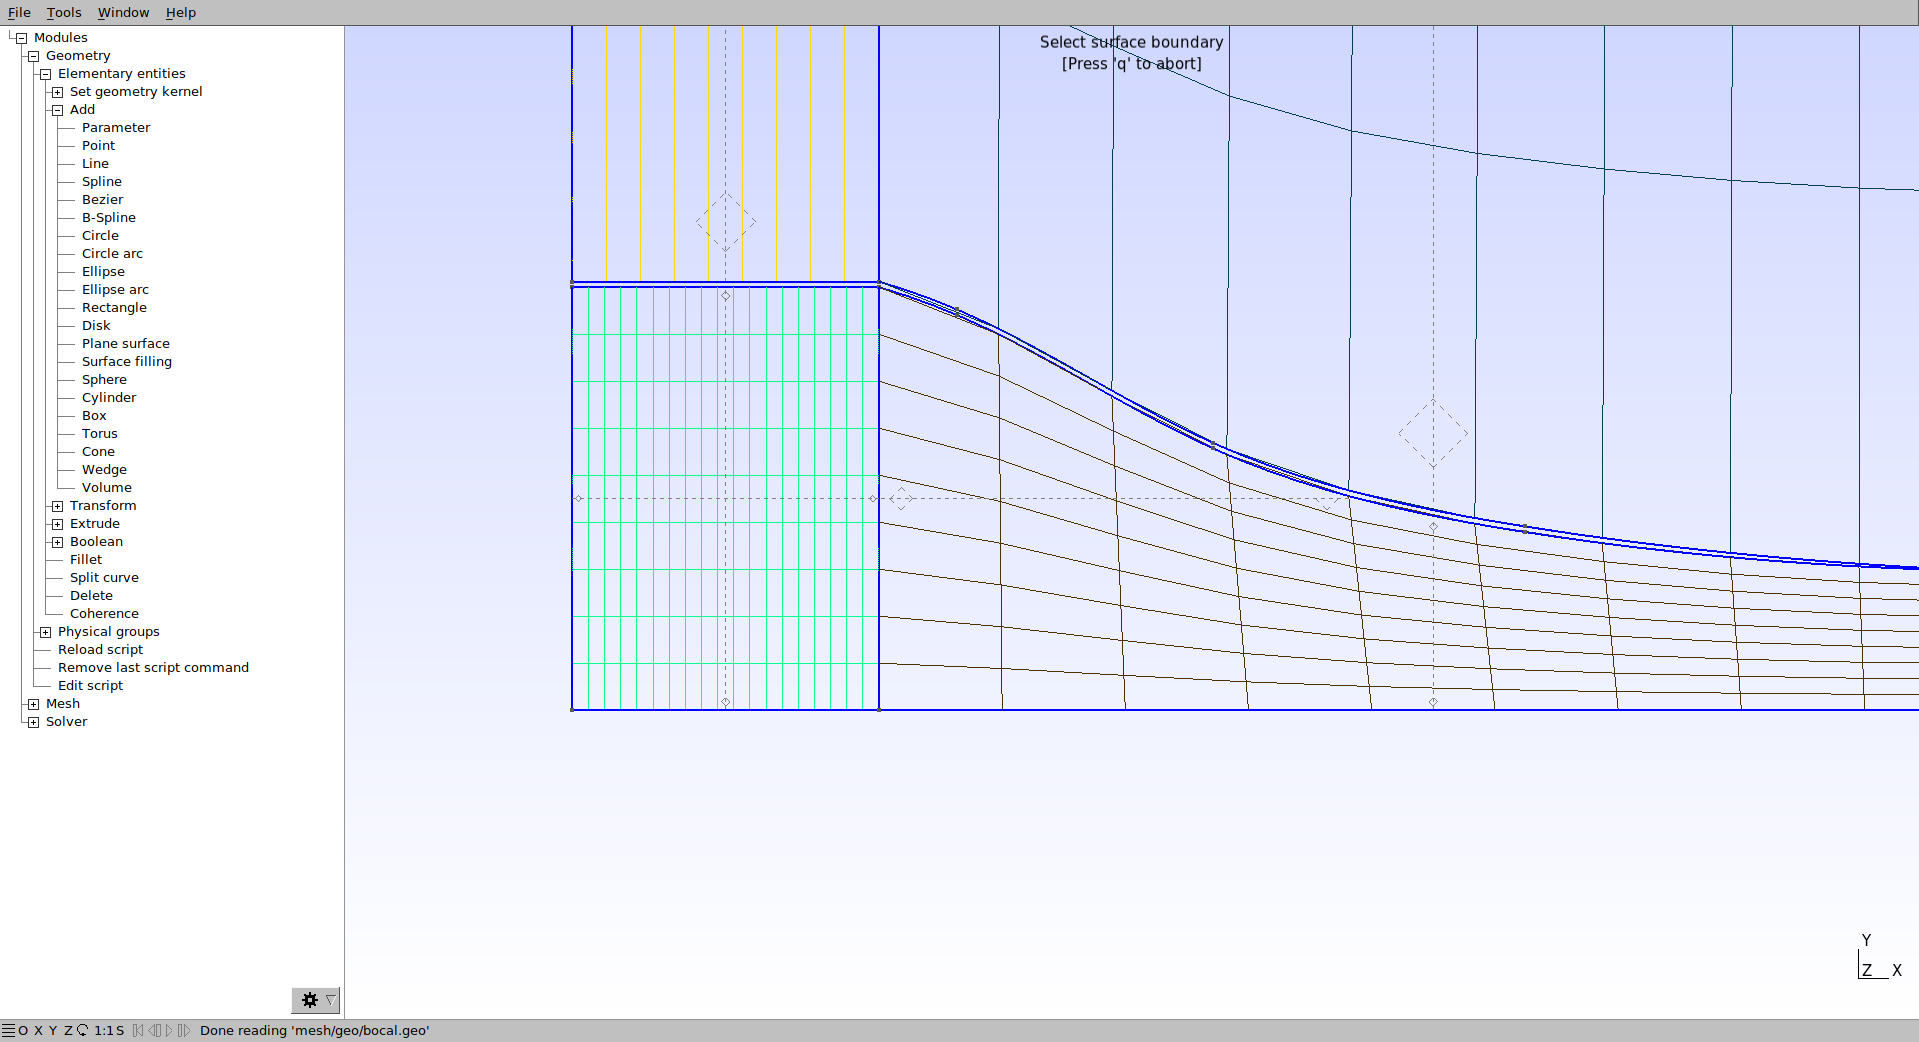This screenshot has height=1042, width=1919.
Task: Set Y-axis view in status bar
Action: [53, 1030]
